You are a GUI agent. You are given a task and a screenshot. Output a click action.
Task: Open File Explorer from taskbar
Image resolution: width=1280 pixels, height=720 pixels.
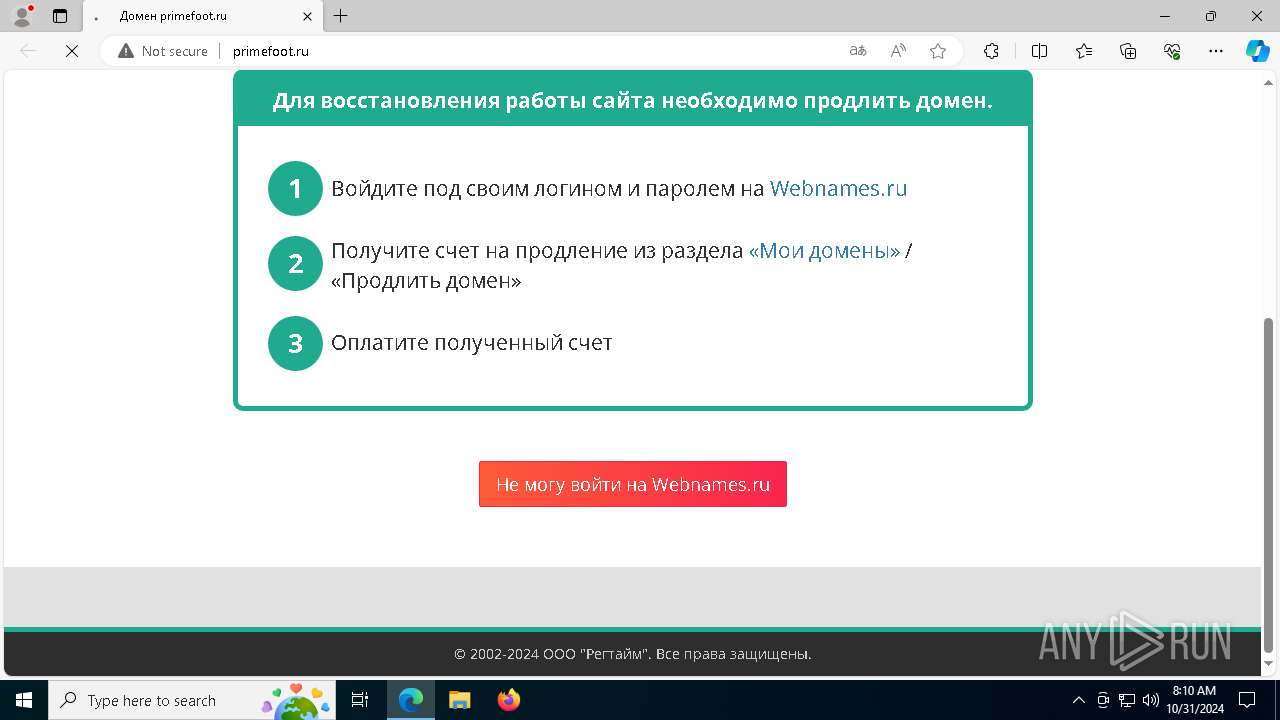[460, 700]
